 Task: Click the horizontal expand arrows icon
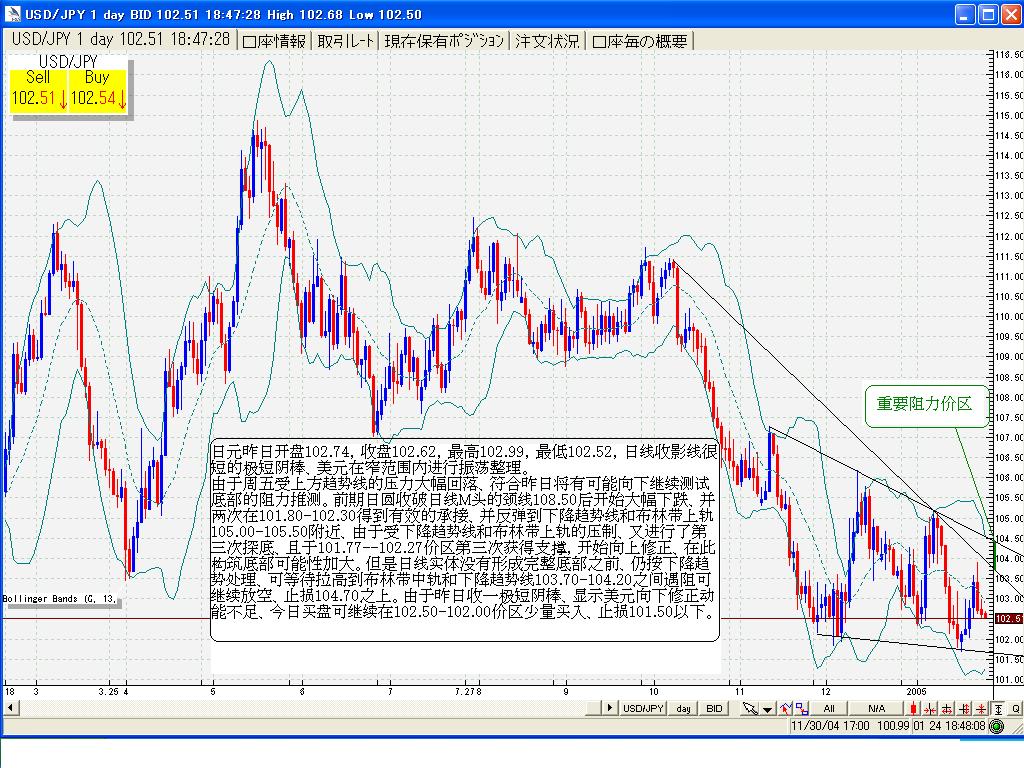pyautogui.click(x=947, y=708)
